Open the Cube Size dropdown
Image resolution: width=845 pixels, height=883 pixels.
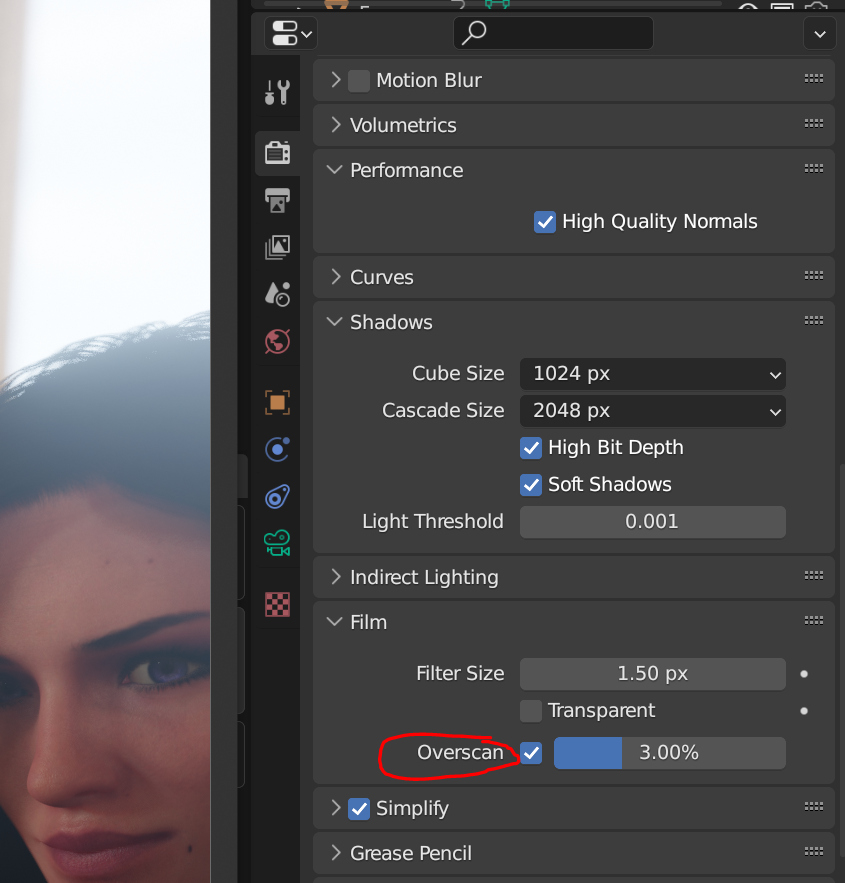pyautogui.click(x=652, y=374)
